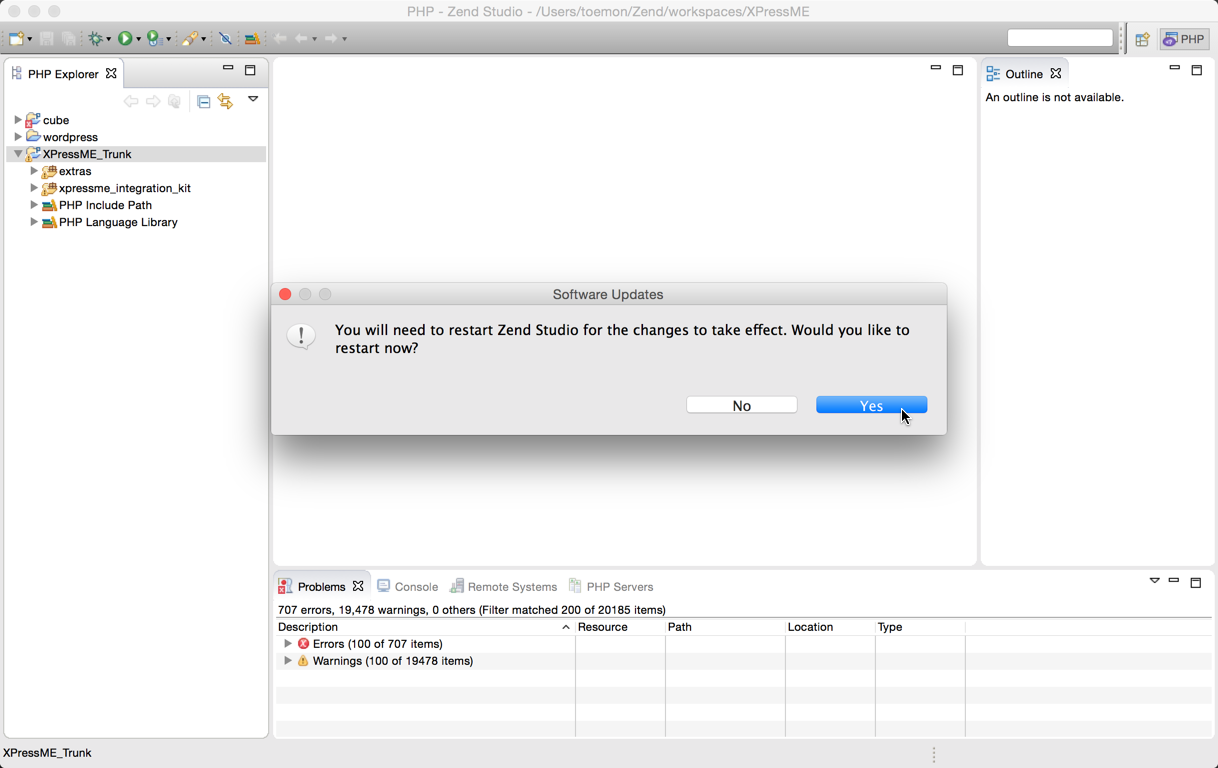Click the Type column header
Image resolution: width=1218 pixels, height=768 pixels.
pos(920,627)
